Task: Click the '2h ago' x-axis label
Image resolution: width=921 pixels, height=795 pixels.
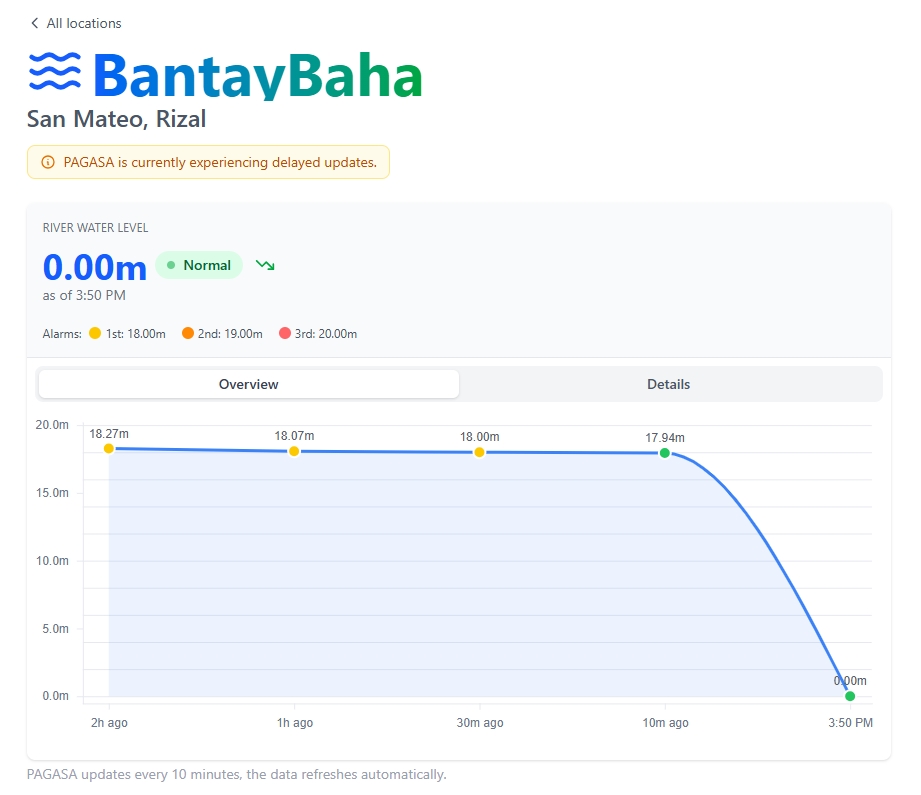Action: click(109, 723)
